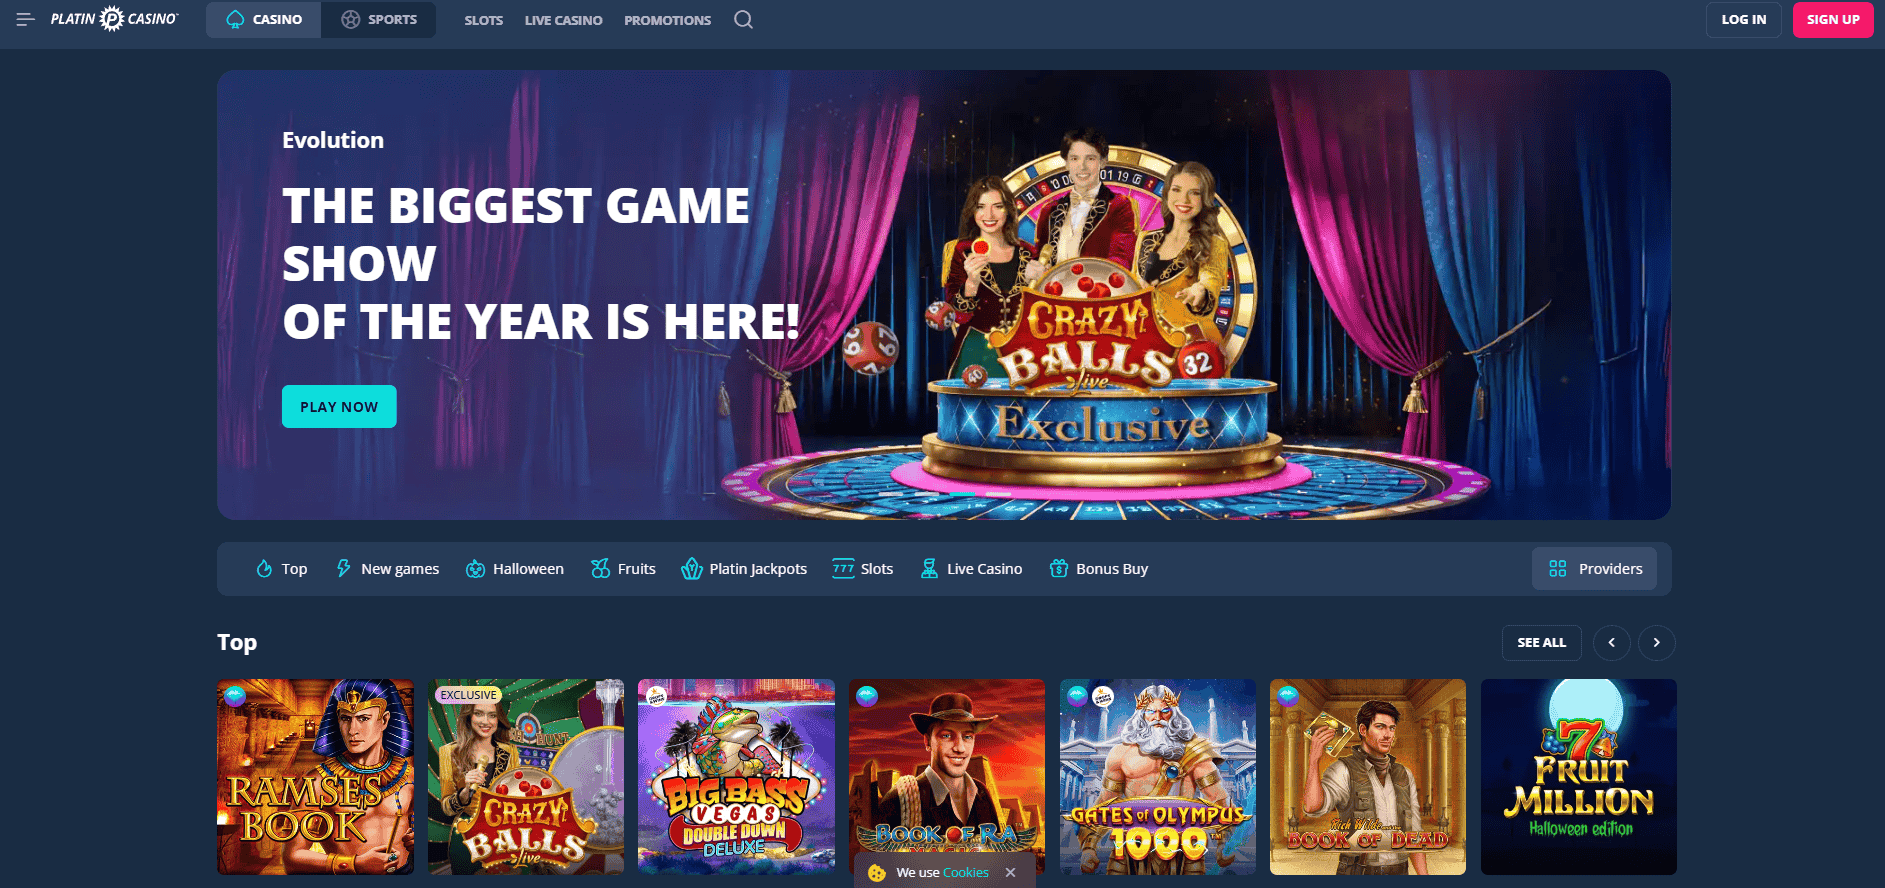Image resolution: width=1885 pixels, height=888 pixels.
Task: Open the hamburger side menu
Action: pos(26,19)
